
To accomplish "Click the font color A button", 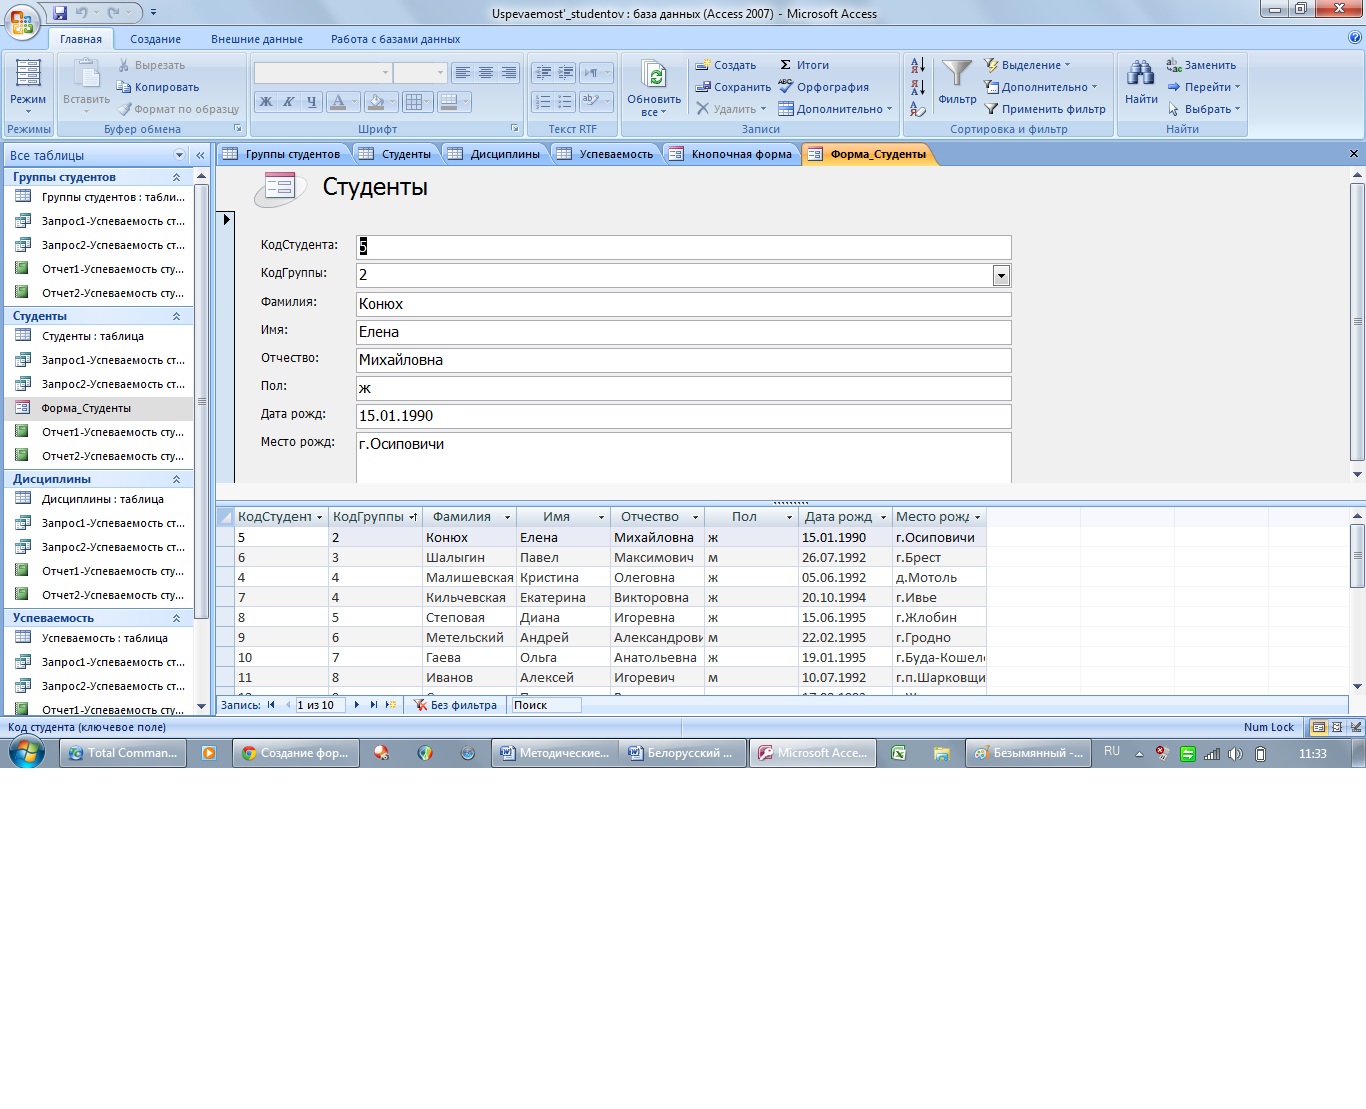I will [338, 102].
